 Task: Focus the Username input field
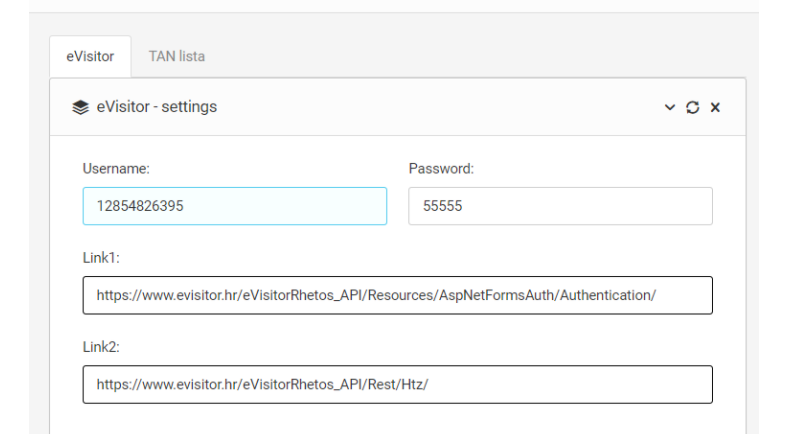(x=235, y=206)
